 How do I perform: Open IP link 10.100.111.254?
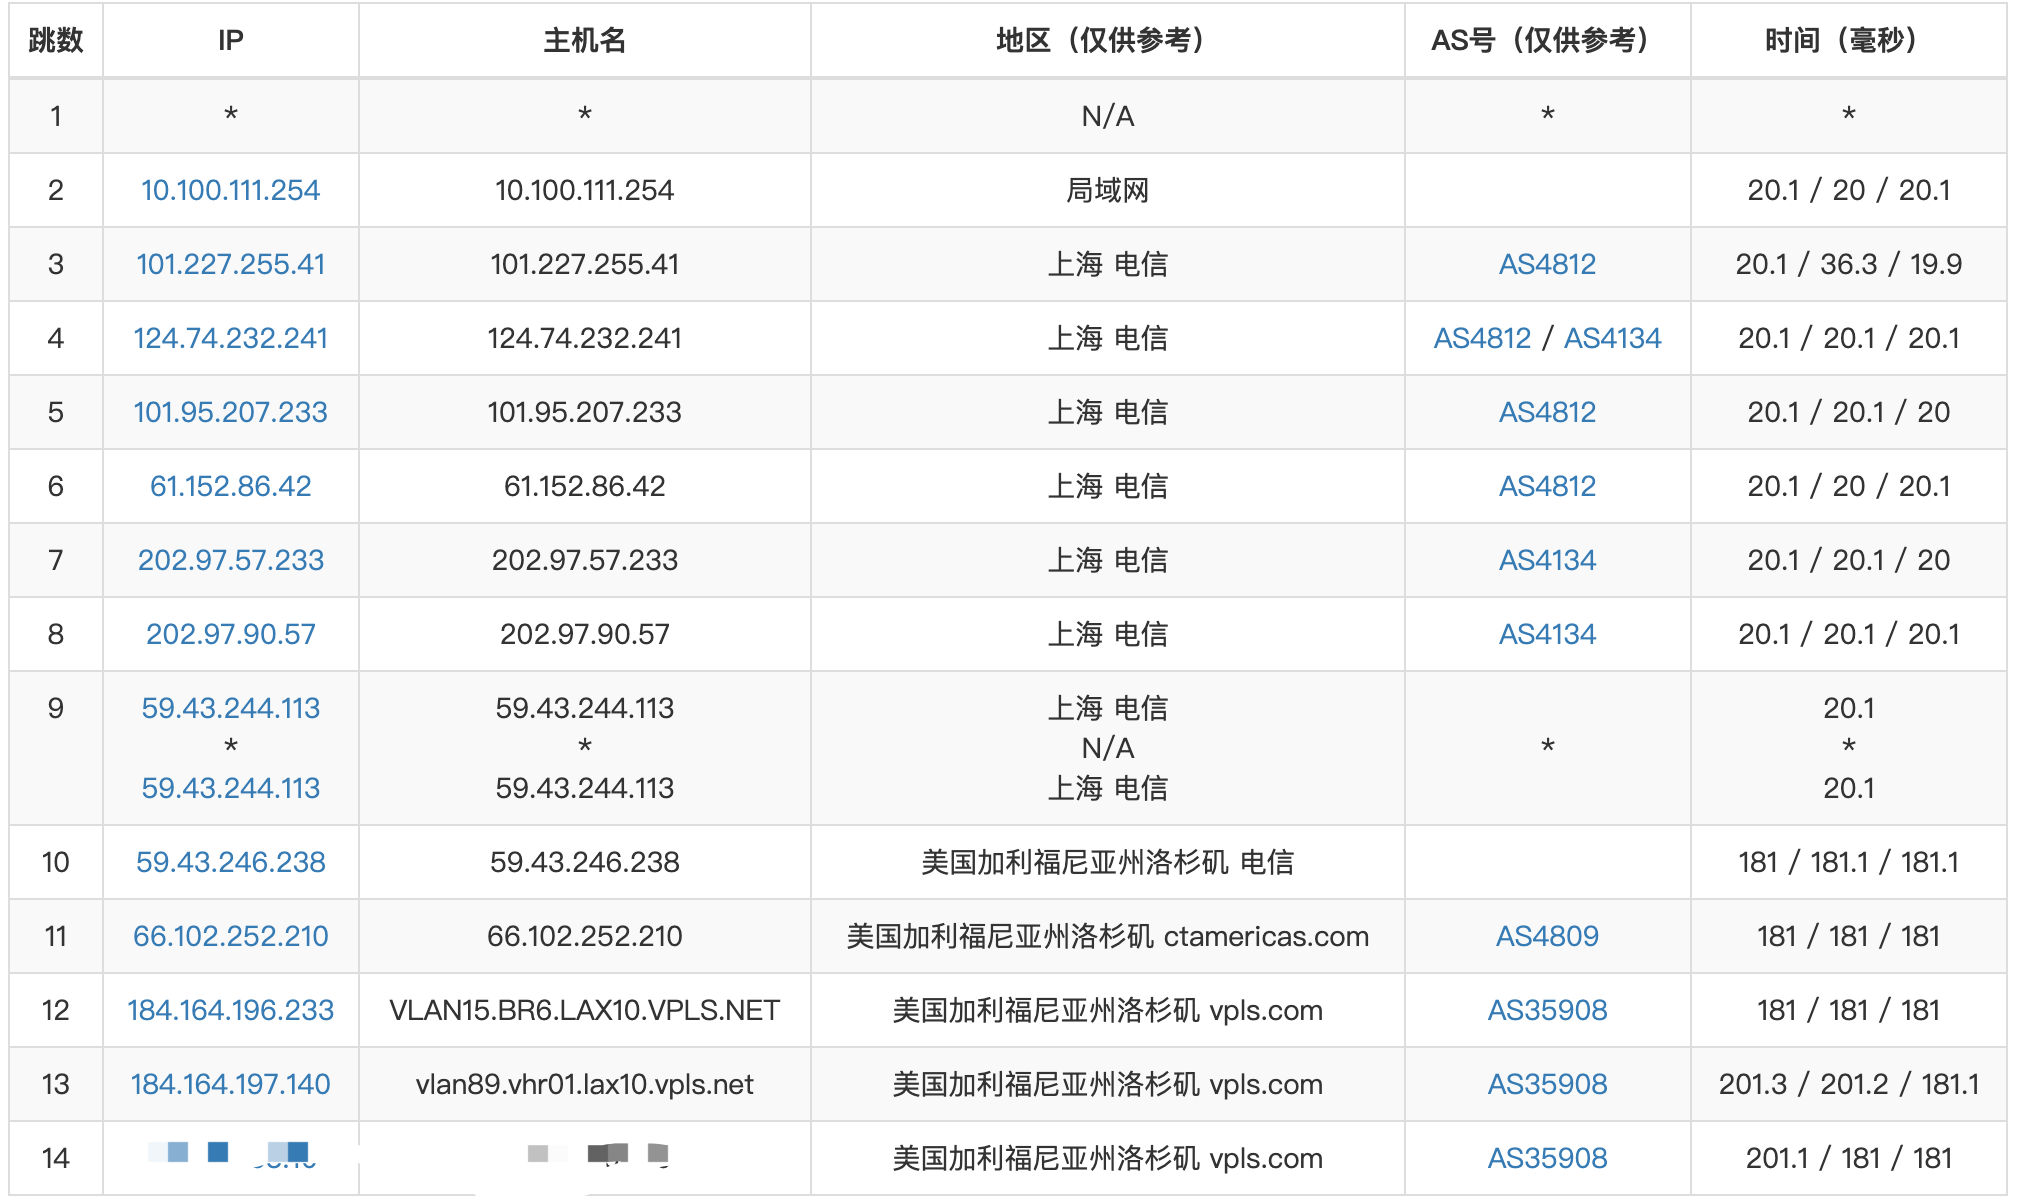(230, 190)
